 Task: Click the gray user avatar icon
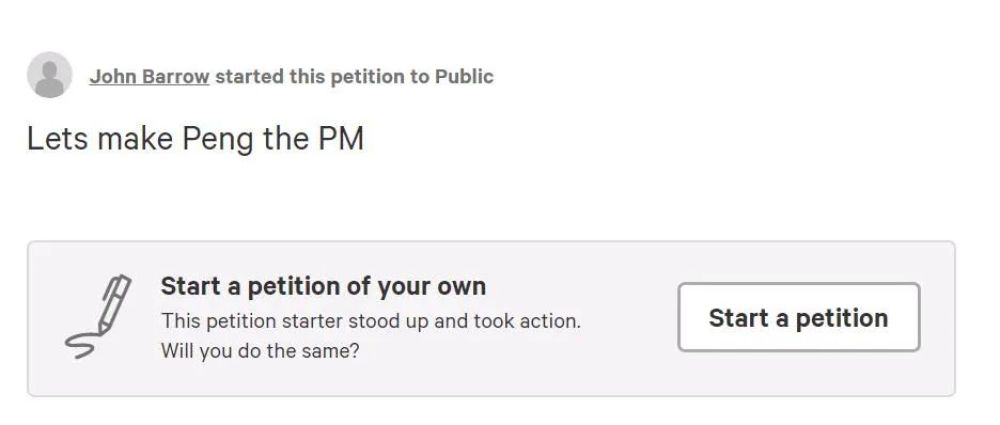[x=49, y=76]
